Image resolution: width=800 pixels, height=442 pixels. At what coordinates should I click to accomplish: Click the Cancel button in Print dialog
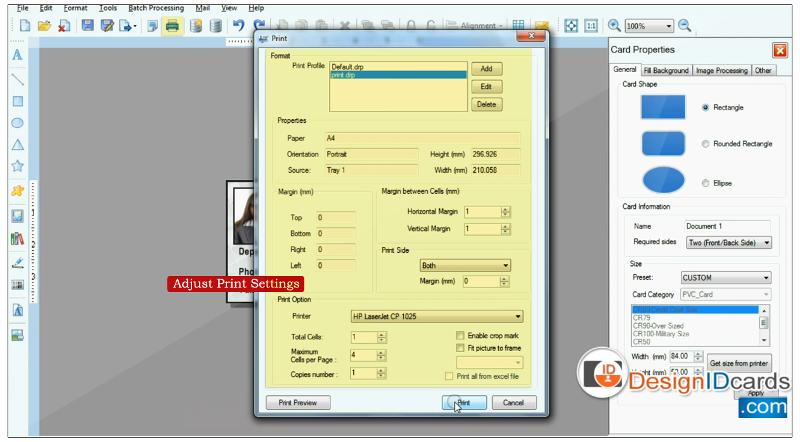click(514, 403)
